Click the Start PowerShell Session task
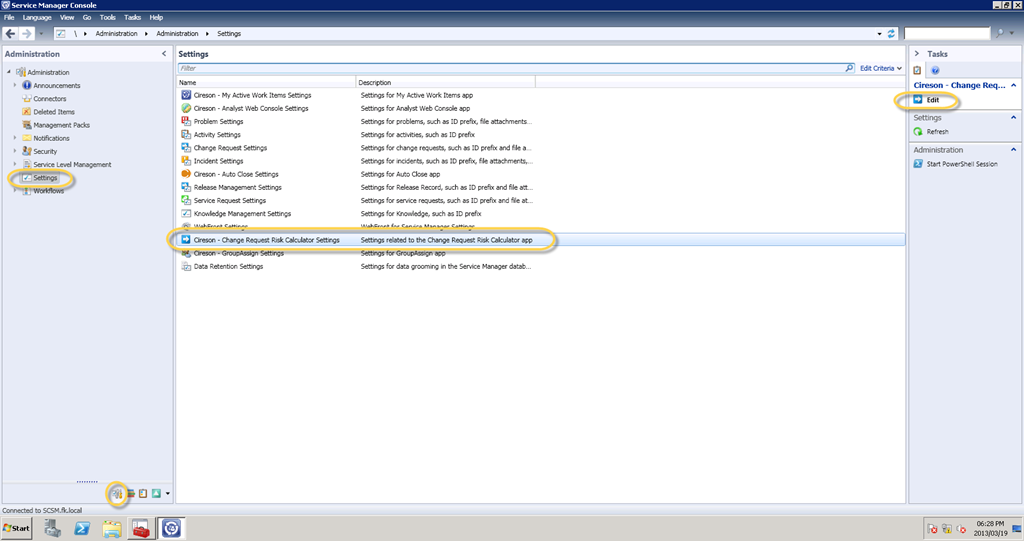Image resolution: width=1024 pixels, height=541 pixels. click(x=961, y=164)
